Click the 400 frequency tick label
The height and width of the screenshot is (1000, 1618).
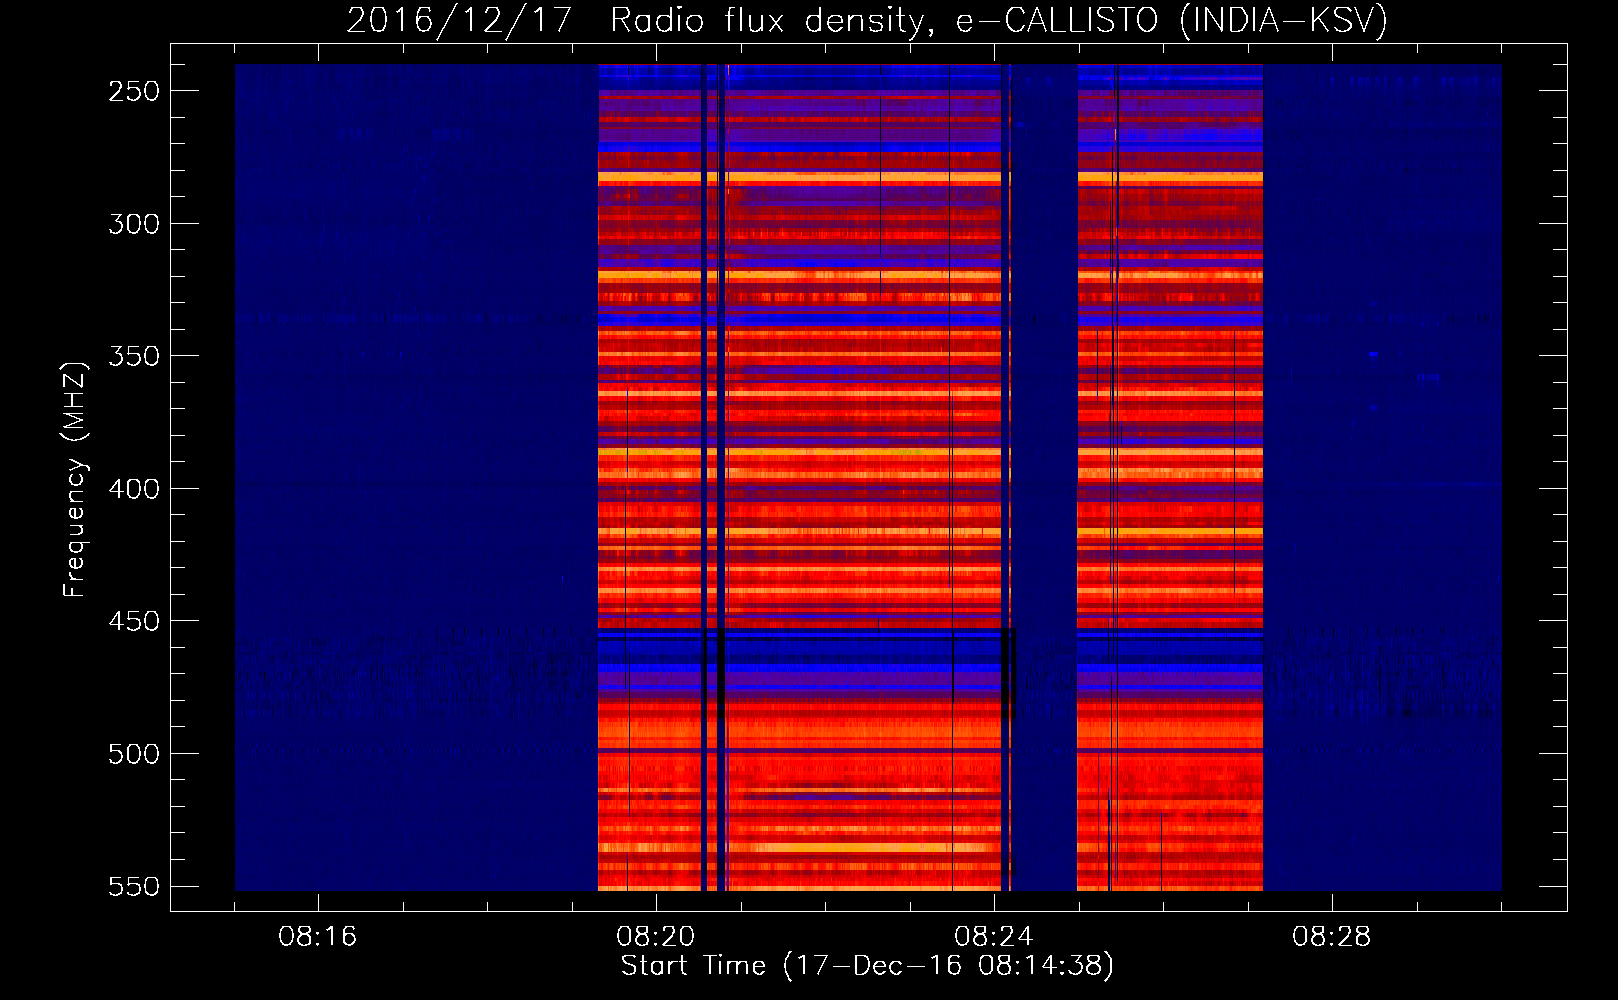pos(134,489)
